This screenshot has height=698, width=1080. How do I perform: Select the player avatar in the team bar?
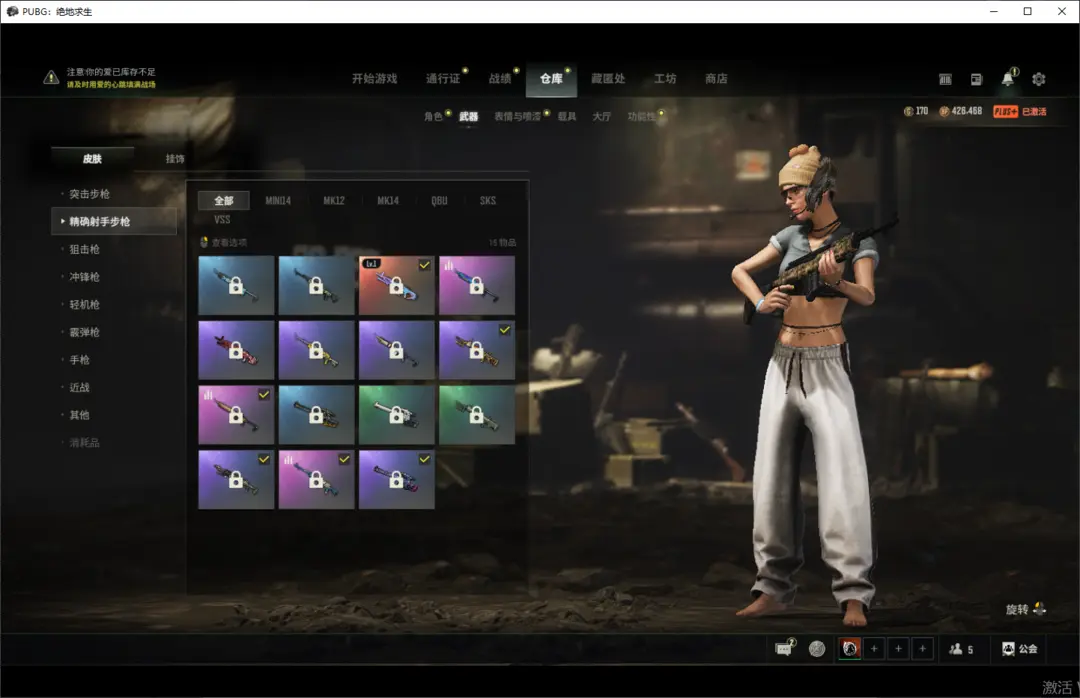[x=850, y=648]
